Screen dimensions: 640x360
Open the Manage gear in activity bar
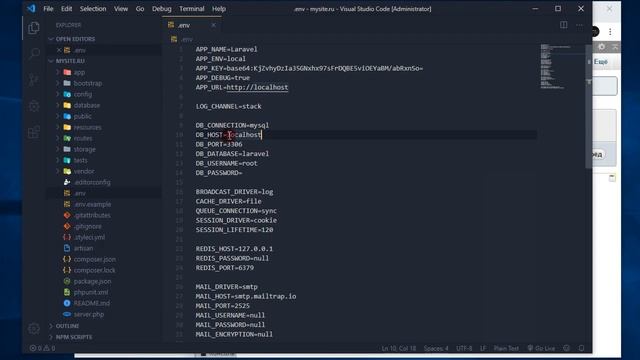click(x=34, y=328)
